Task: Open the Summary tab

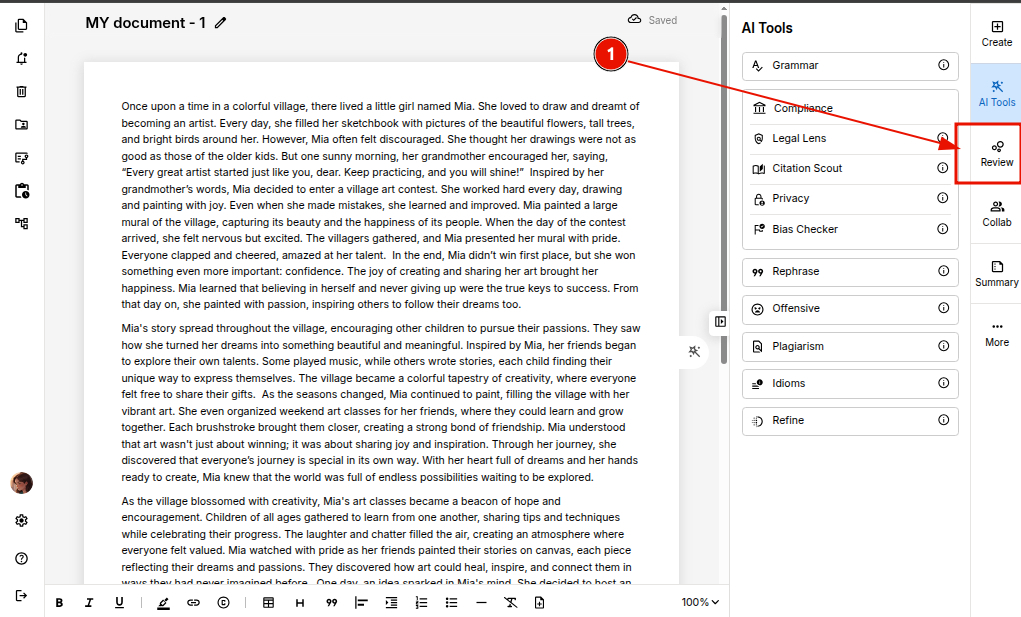Action: tap(996, 272)
